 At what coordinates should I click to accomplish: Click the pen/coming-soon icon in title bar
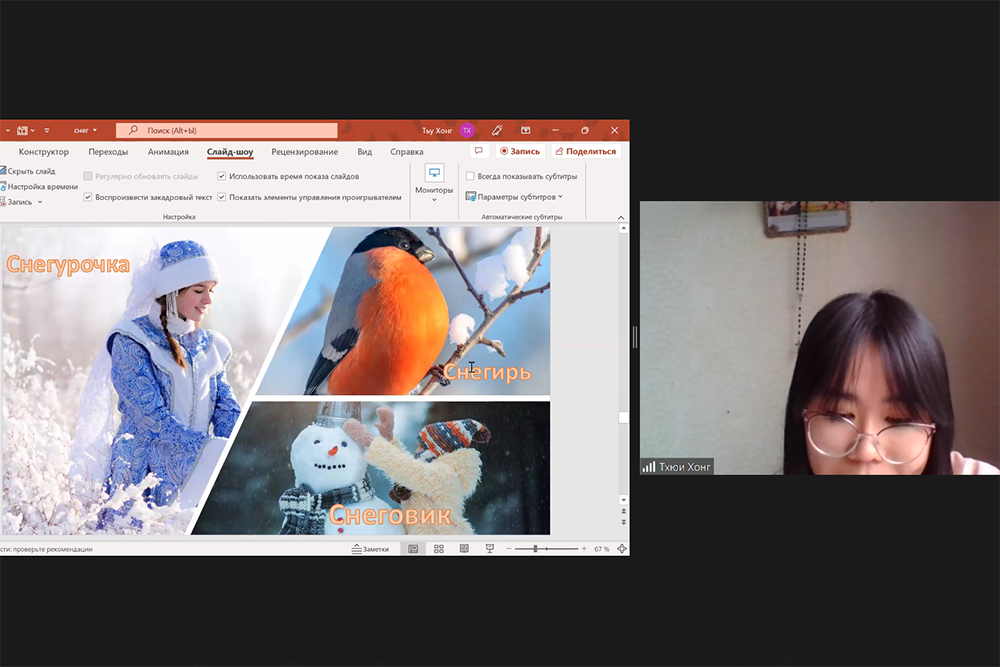click(x=497, y=130)
